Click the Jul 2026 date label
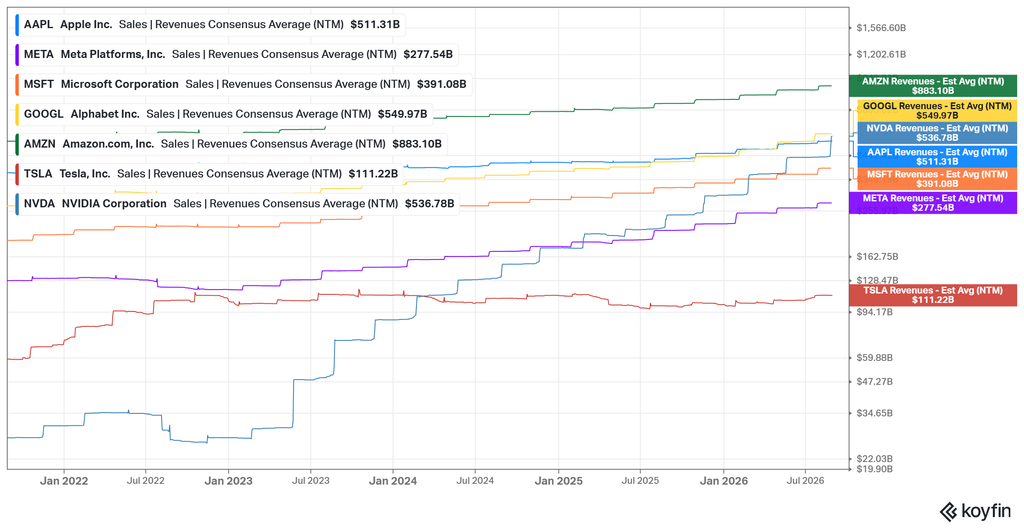 click(805, 481)
